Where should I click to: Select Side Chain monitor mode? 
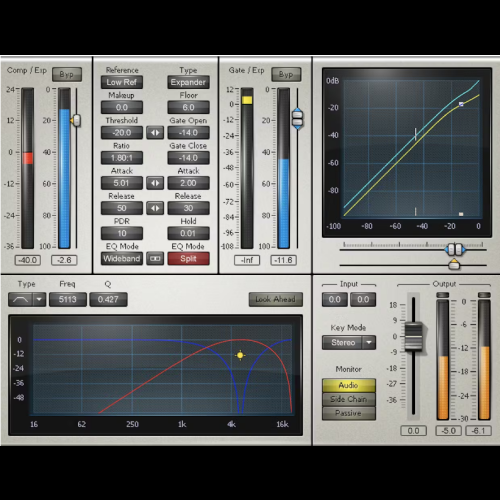pyautogui.click(x=349, y=399)
